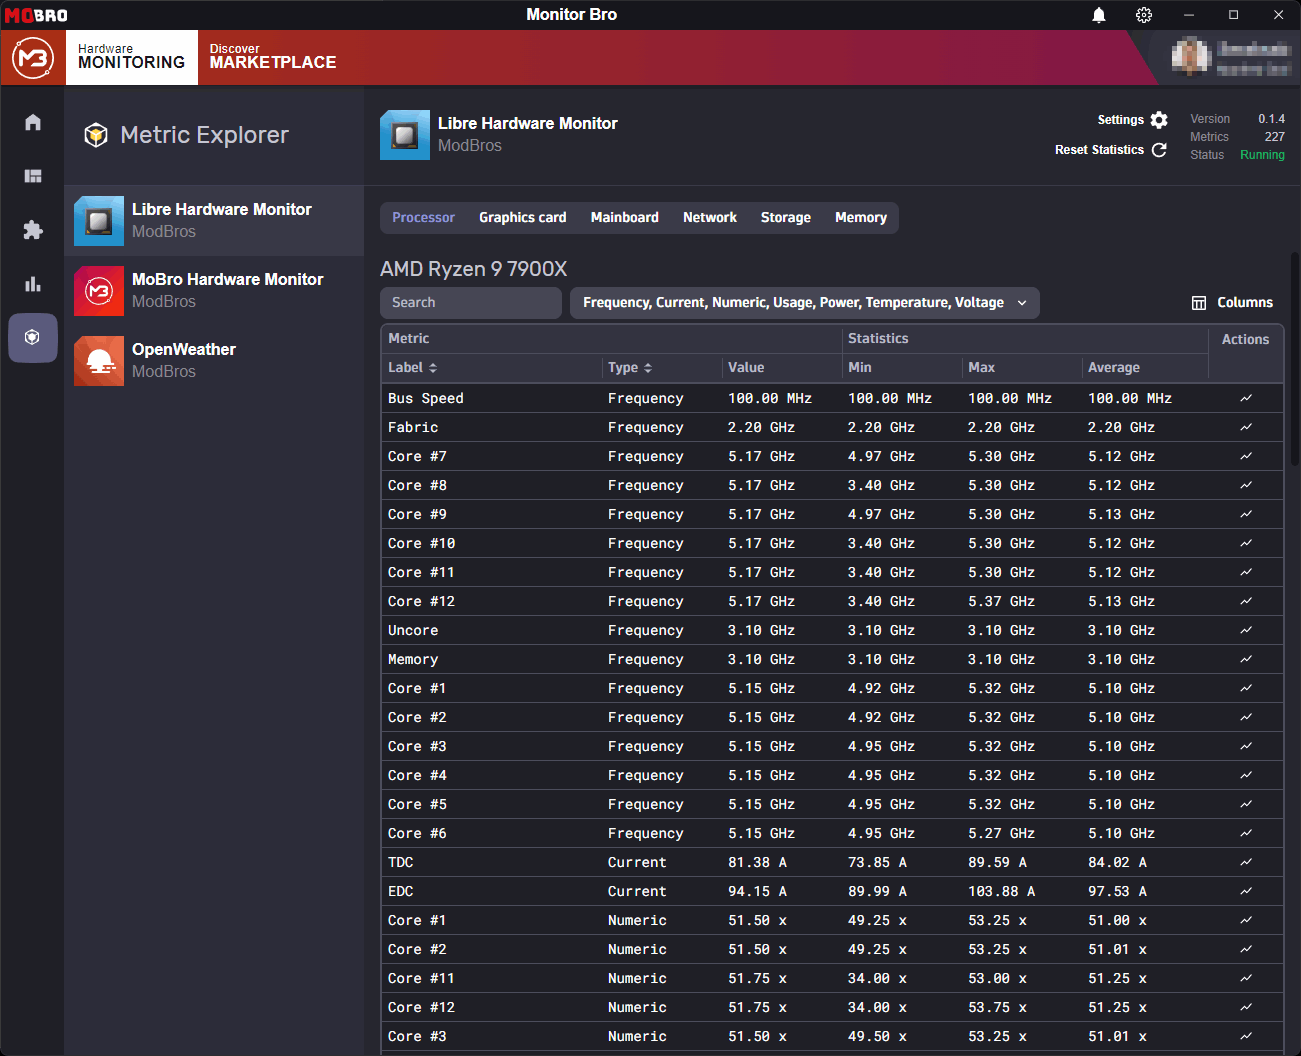Click the Average column header

click(x=1114, y=368)
